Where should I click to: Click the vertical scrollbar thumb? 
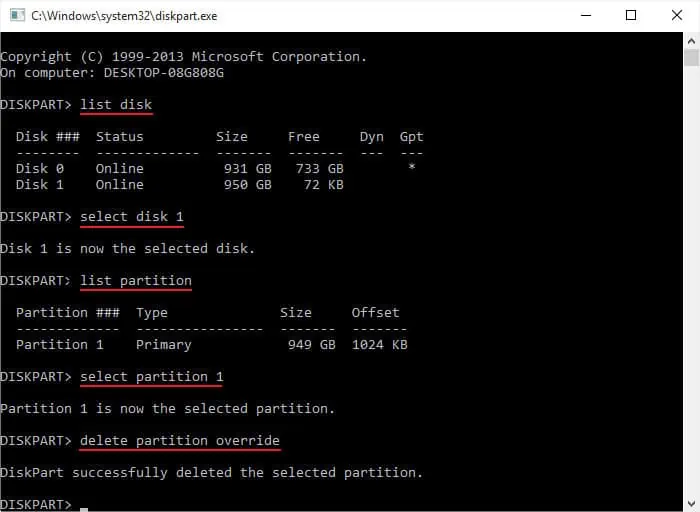691,58
